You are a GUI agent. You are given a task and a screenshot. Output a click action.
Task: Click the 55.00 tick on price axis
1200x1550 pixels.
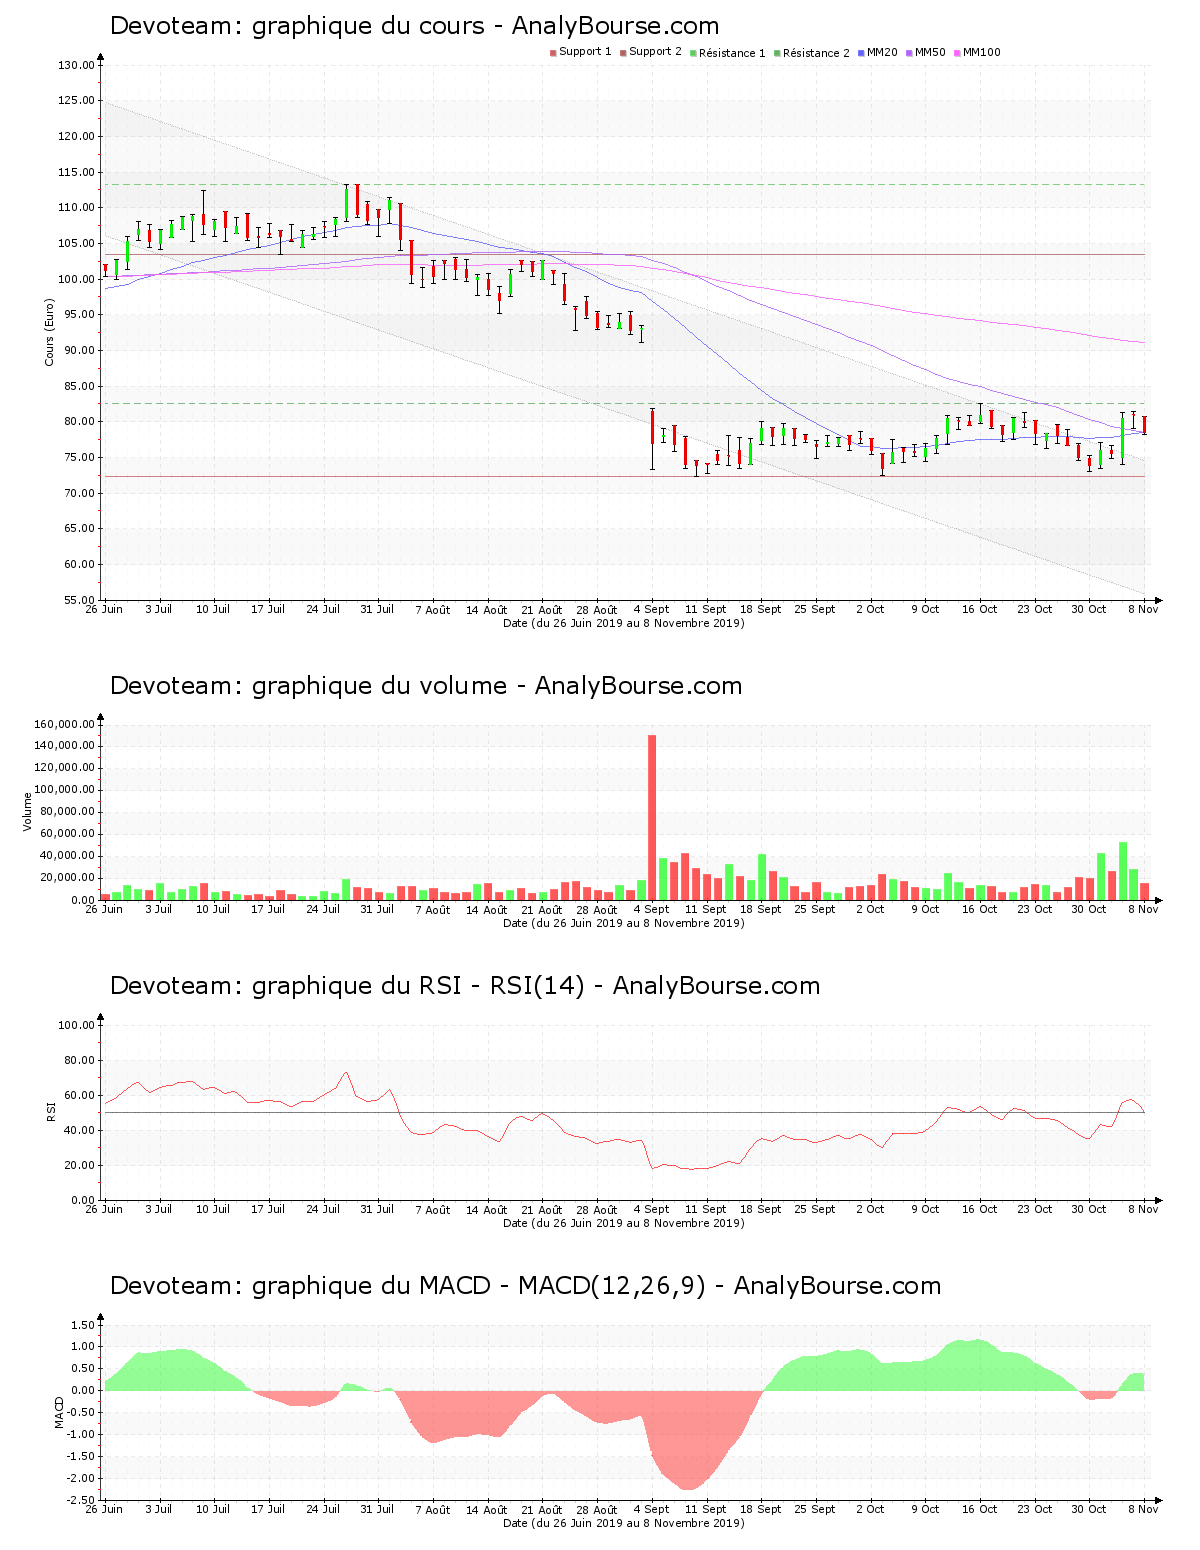[x=79, y=600]
